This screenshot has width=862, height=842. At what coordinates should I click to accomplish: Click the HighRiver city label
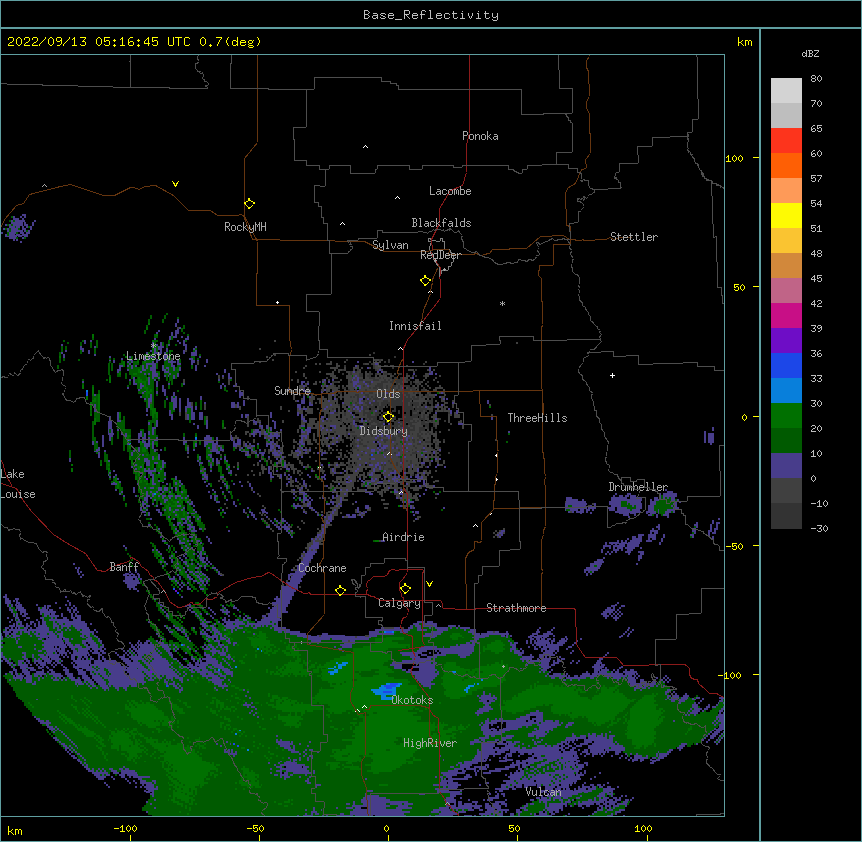(x=430, y=743)
